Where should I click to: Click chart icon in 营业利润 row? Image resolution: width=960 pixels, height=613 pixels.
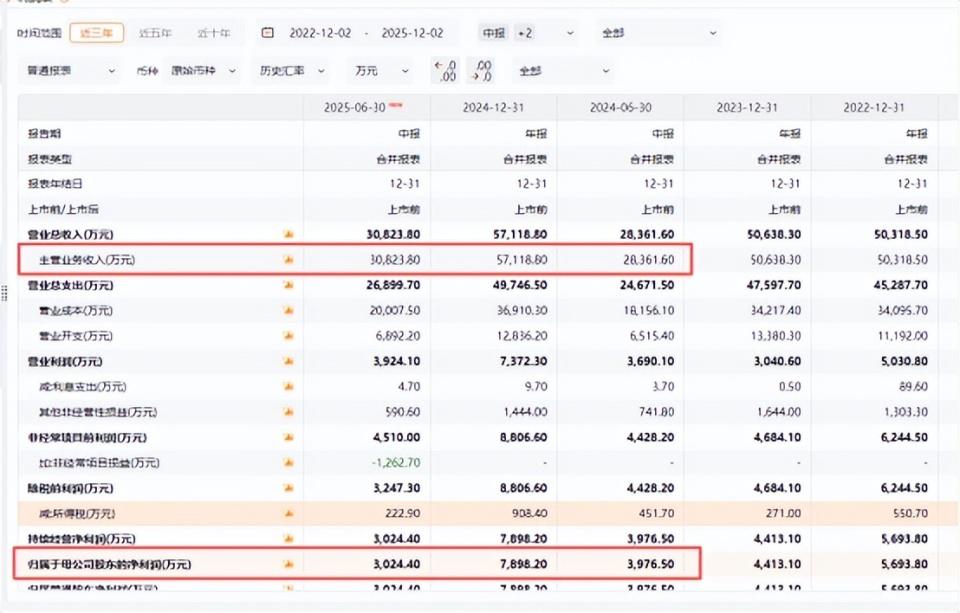(x=288, y=361)
